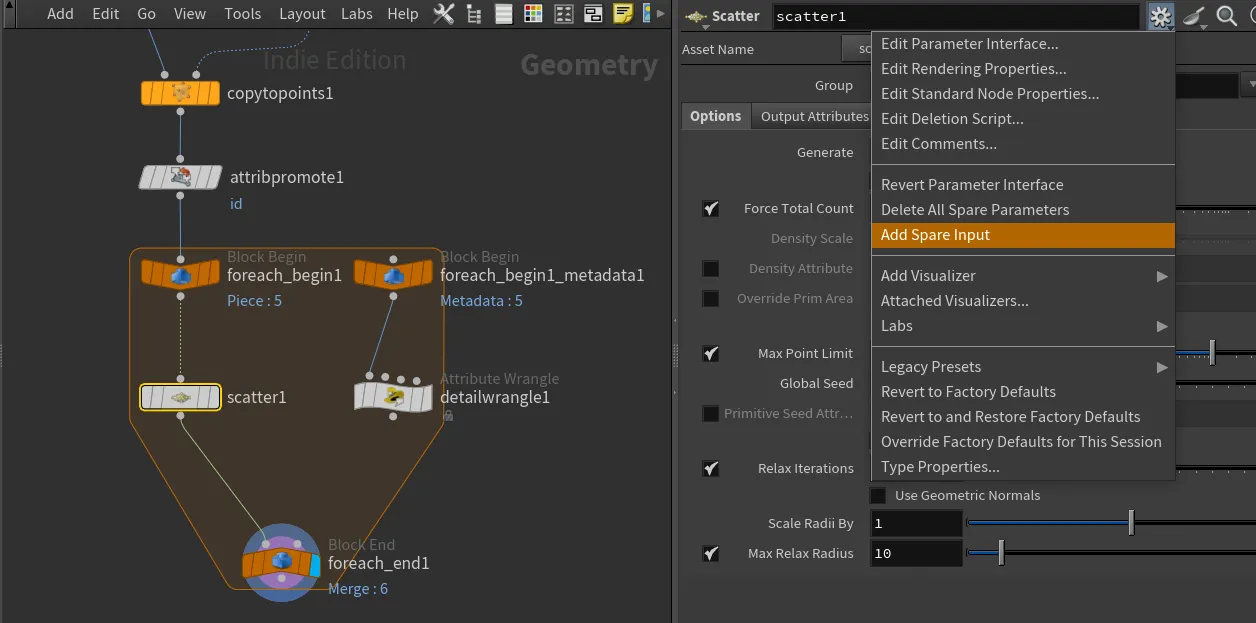Open the Labs menu in the network editor menu bar
This screenshot has height=623, width=1256.
[357, 14]
